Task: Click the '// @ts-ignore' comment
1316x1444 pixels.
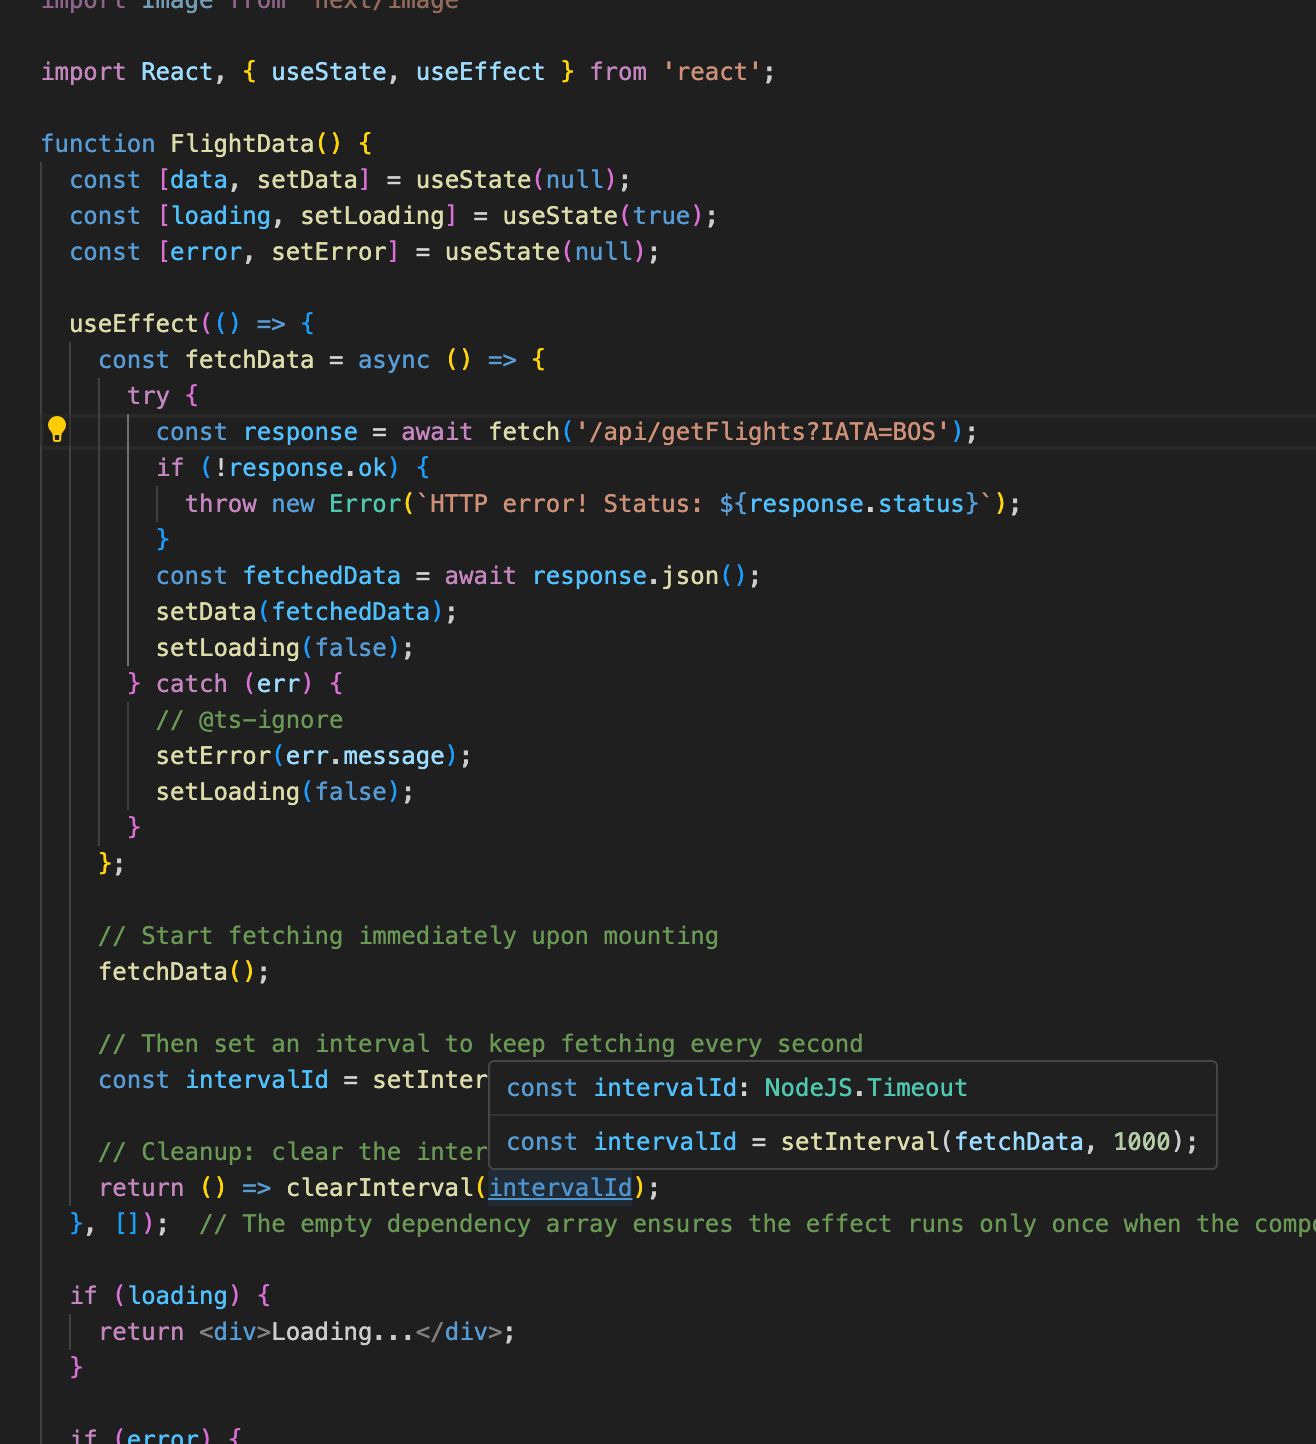Action: (249, 719)
